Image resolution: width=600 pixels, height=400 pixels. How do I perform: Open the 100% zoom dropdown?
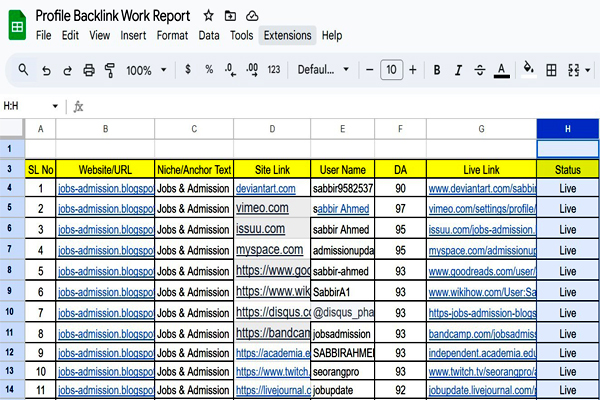[145, 70]
